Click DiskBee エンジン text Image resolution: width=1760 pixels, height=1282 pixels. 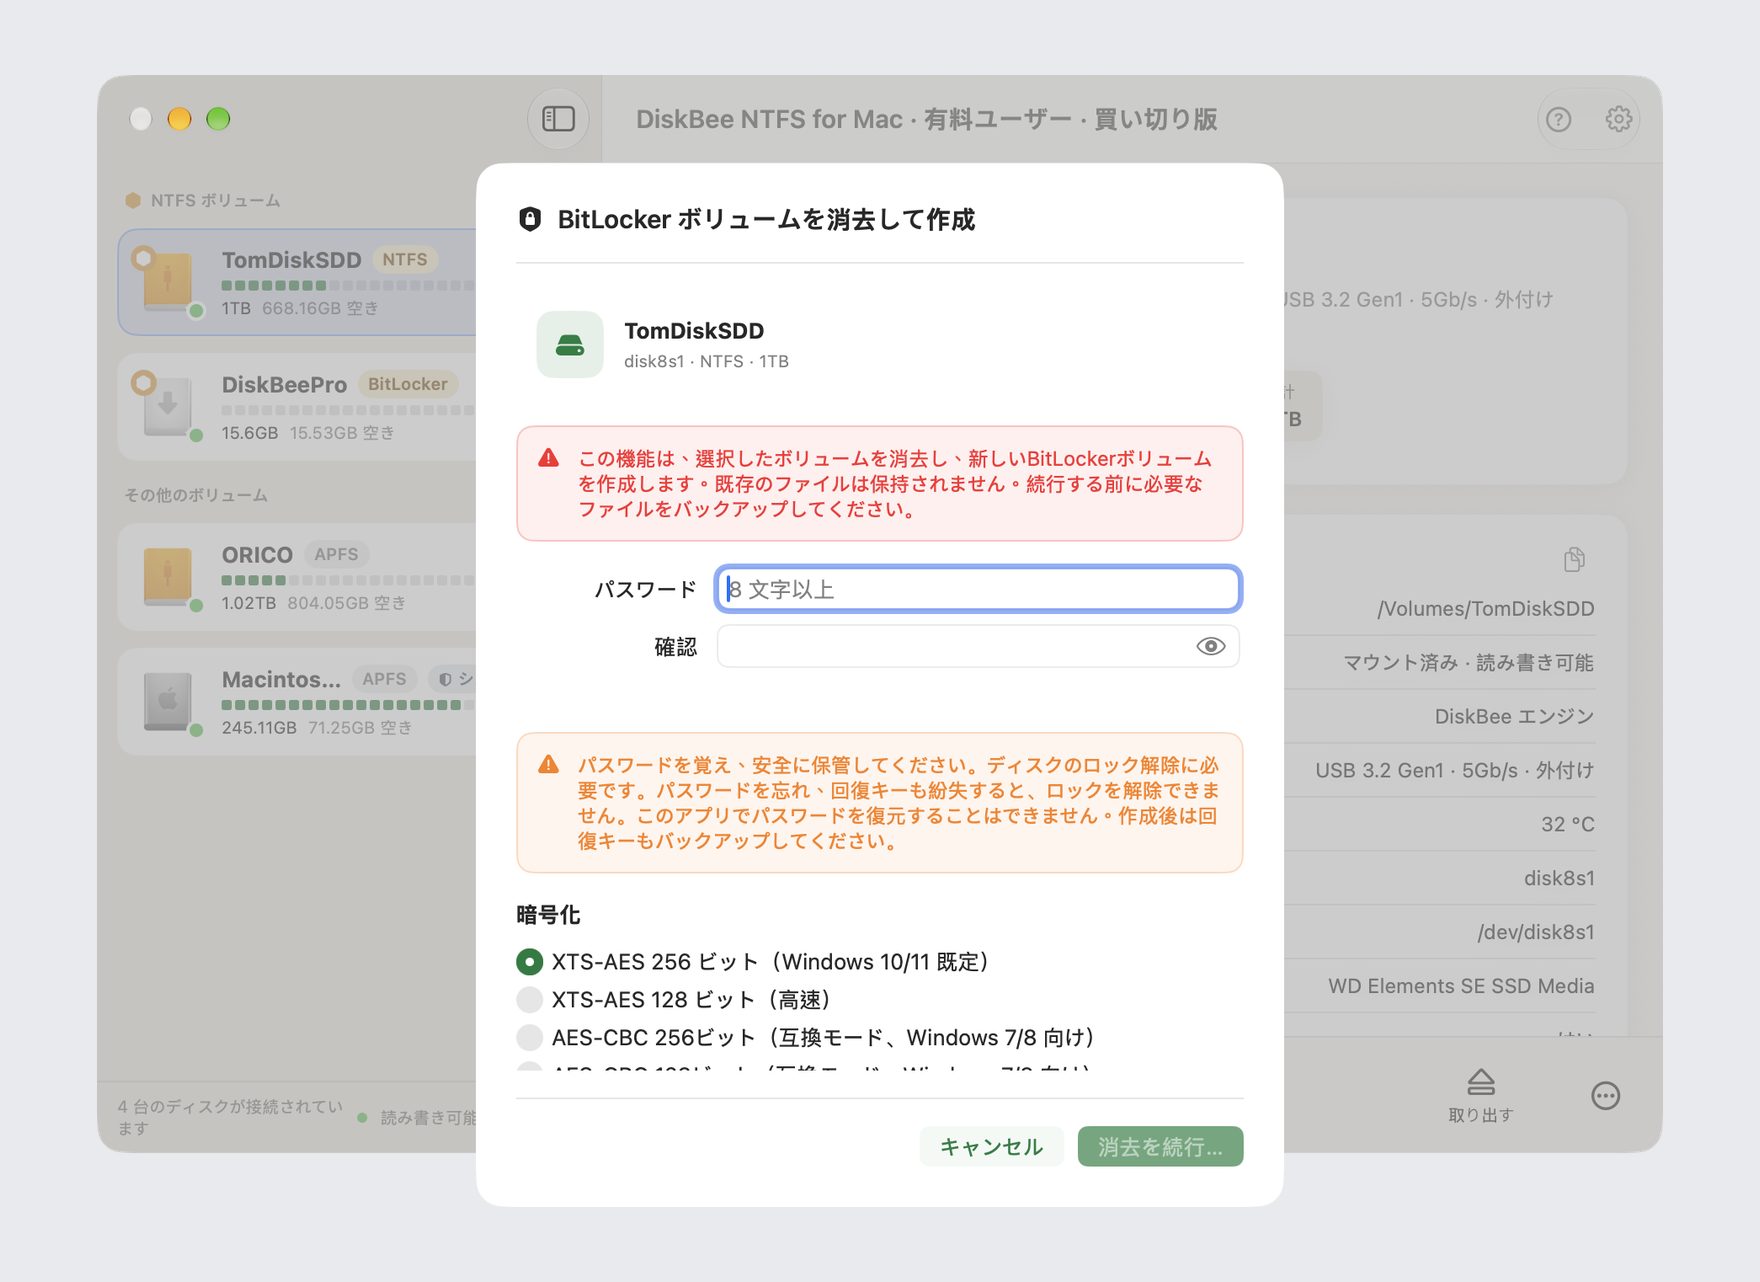1514,716
